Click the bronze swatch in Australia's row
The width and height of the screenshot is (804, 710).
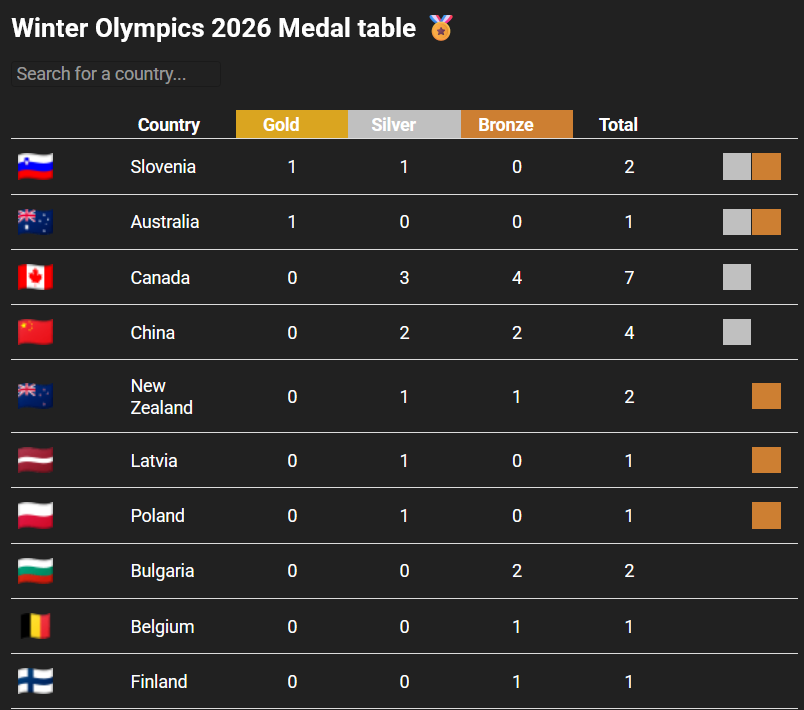click(766, 222)
